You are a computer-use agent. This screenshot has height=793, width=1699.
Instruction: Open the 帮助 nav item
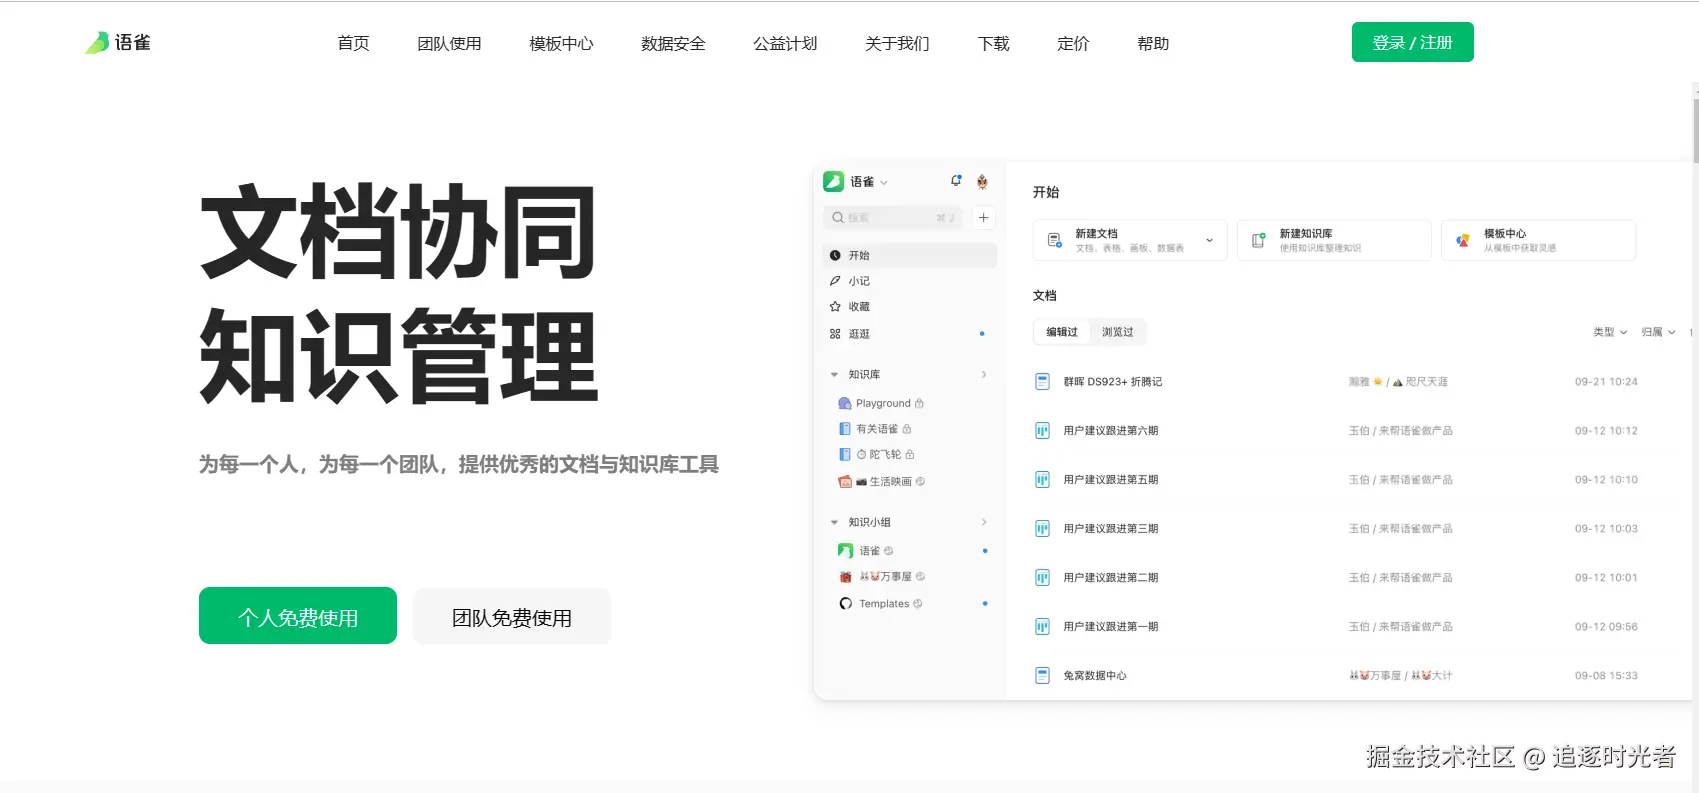point(1153,43)
